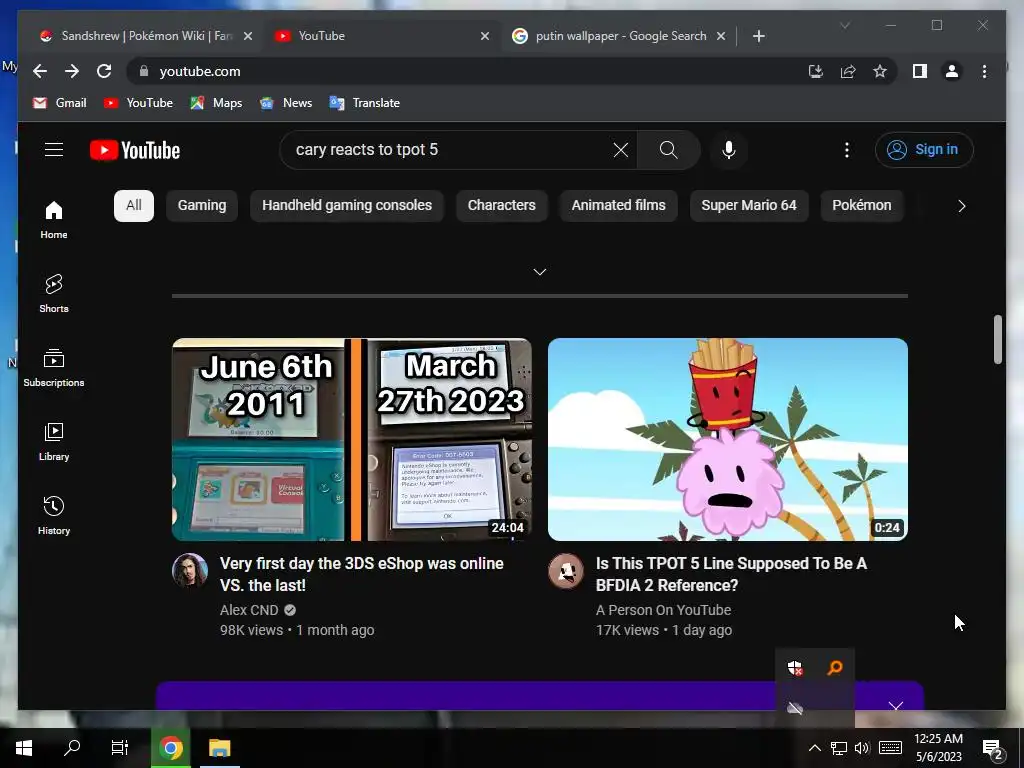
Task: Click the page vertical scrollbar thumb
Action: pos(997,340)
